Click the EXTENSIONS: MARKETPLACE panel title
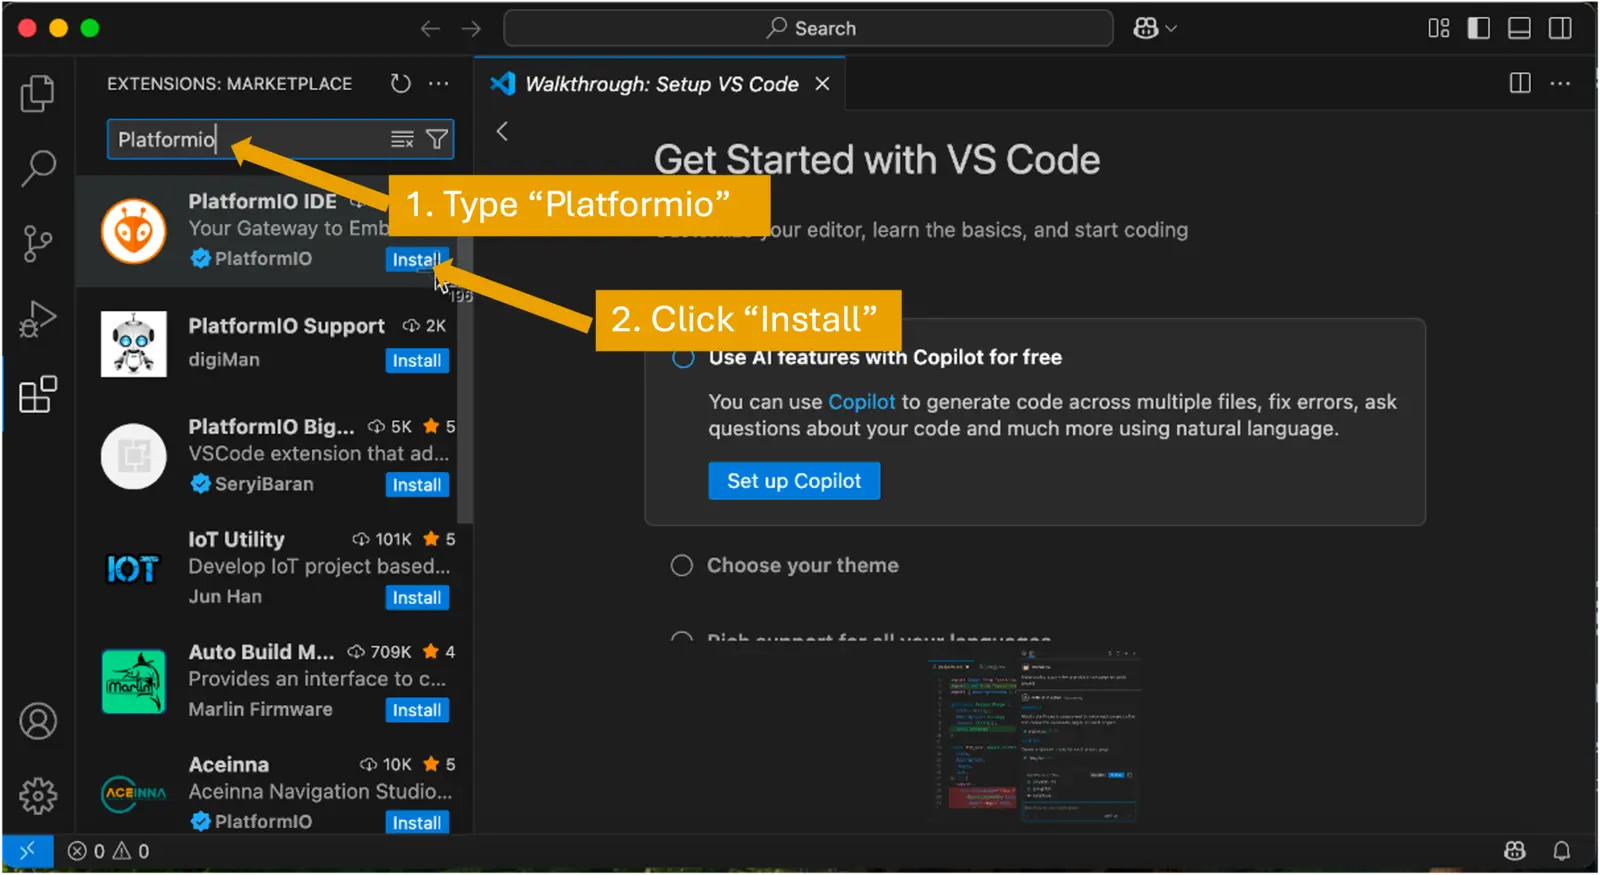The image size is (1600, 875). pyautogui.click(x=230, y=84)
